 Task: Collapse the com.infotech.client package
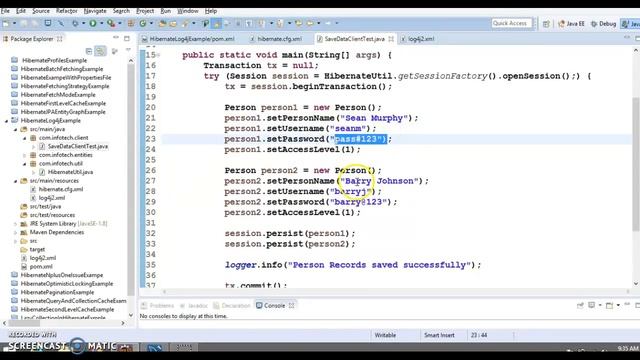[x=24, y=138]
